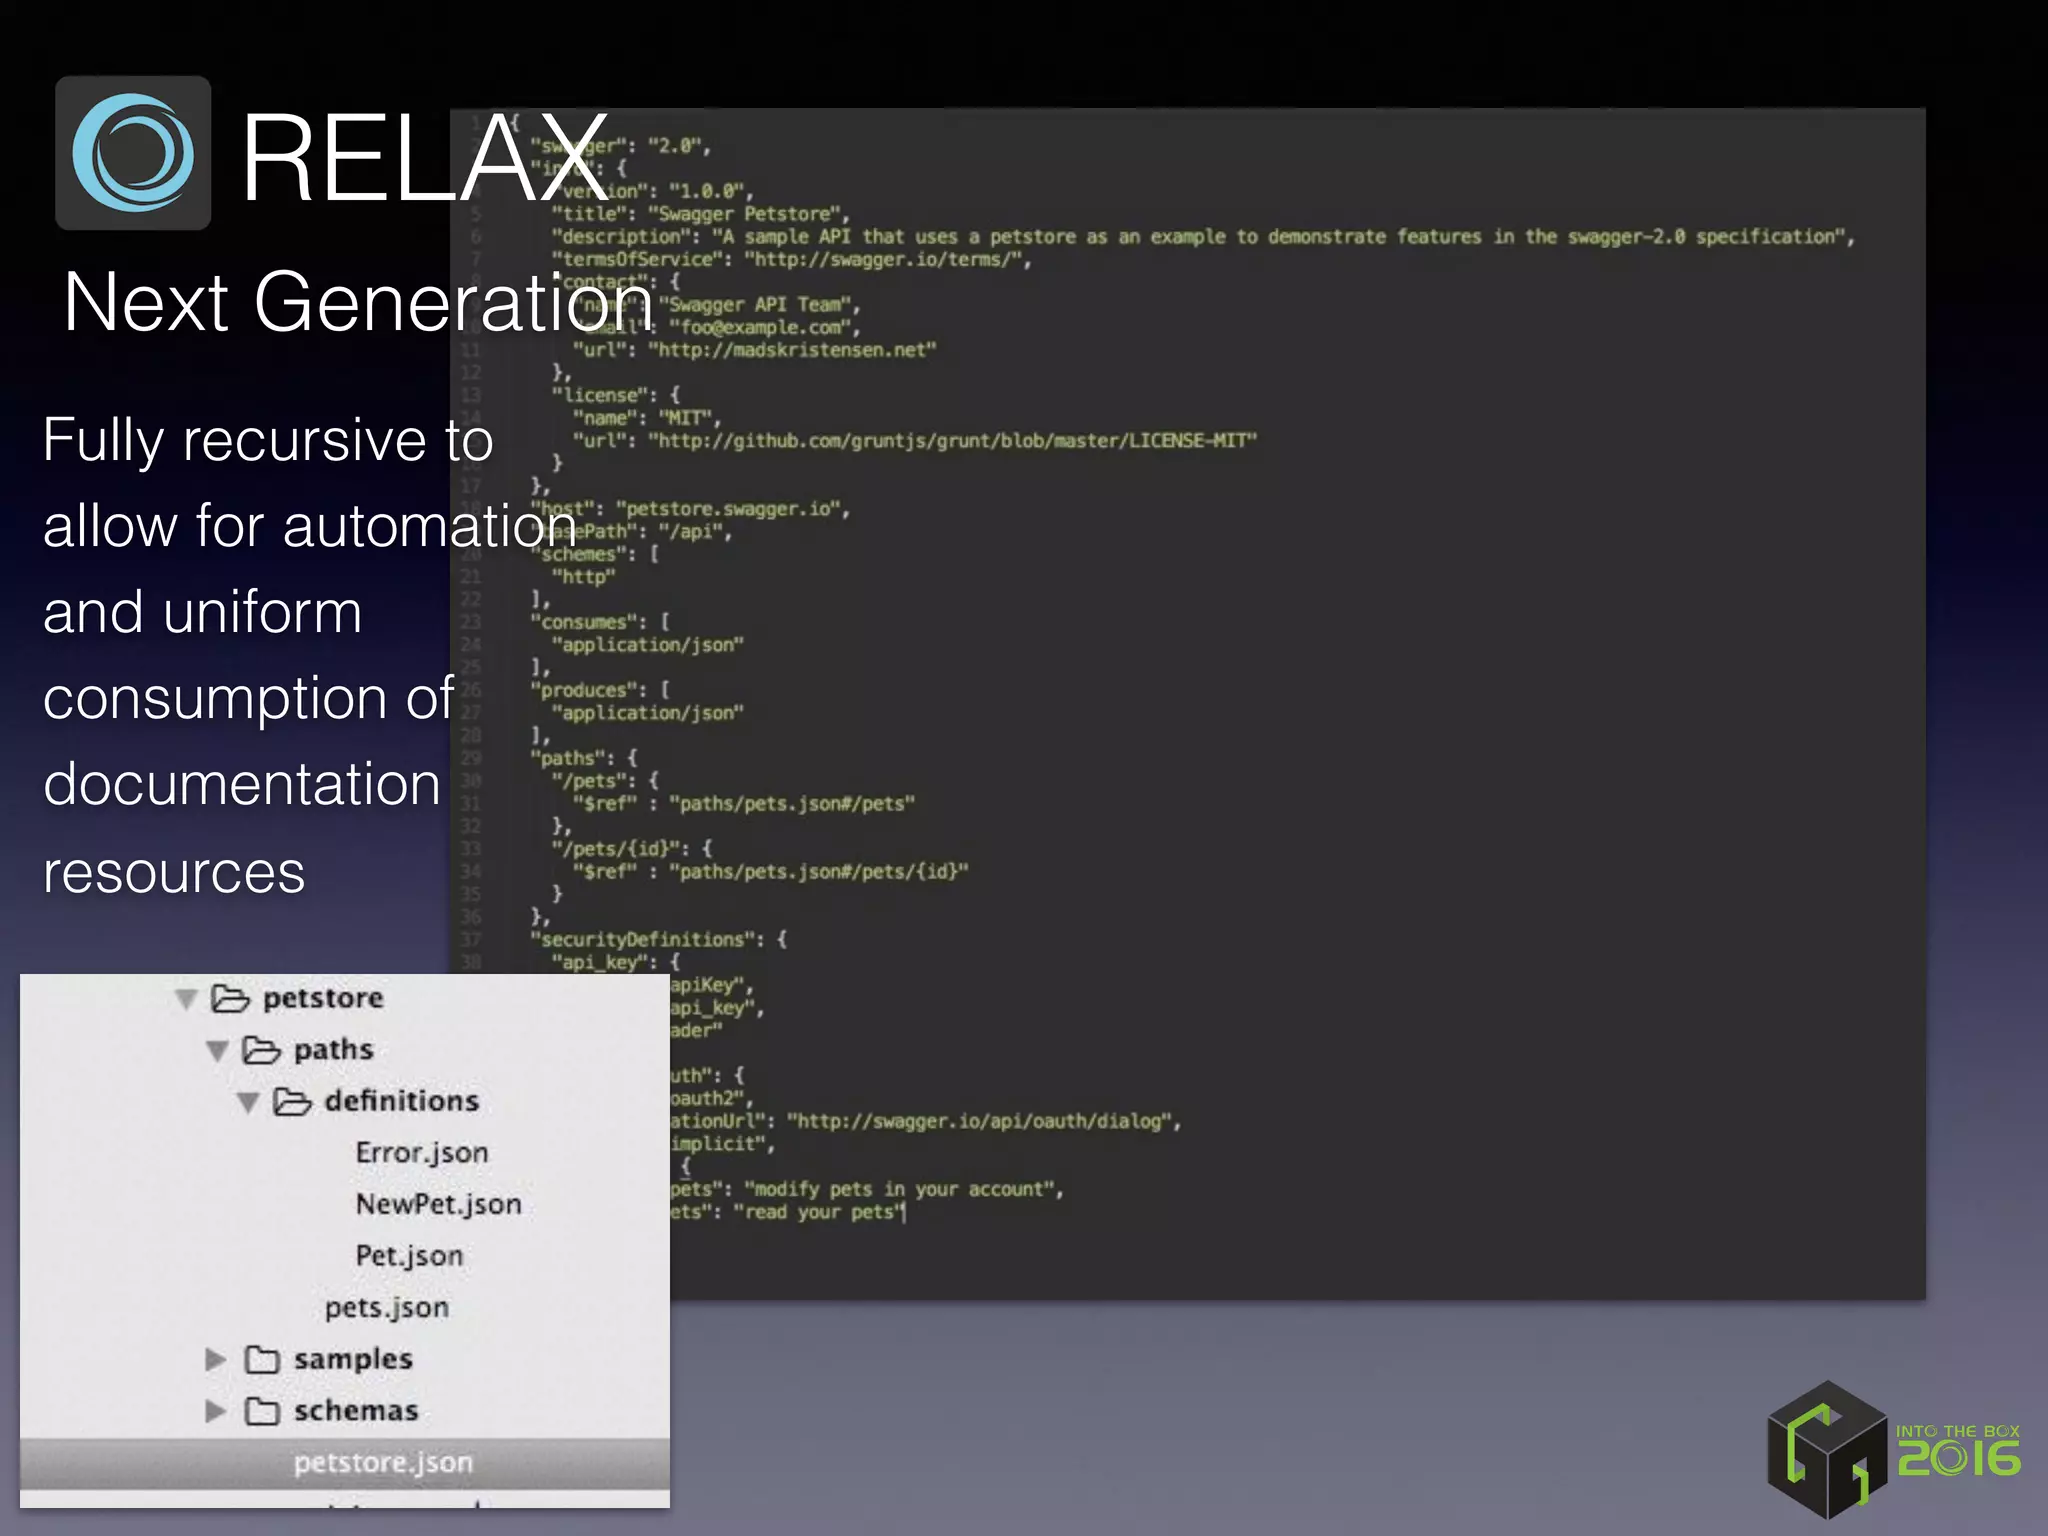Screen dimensions: 2048x1536
Task: Select Pet.json in the file tree
Action: (410, 1256)
